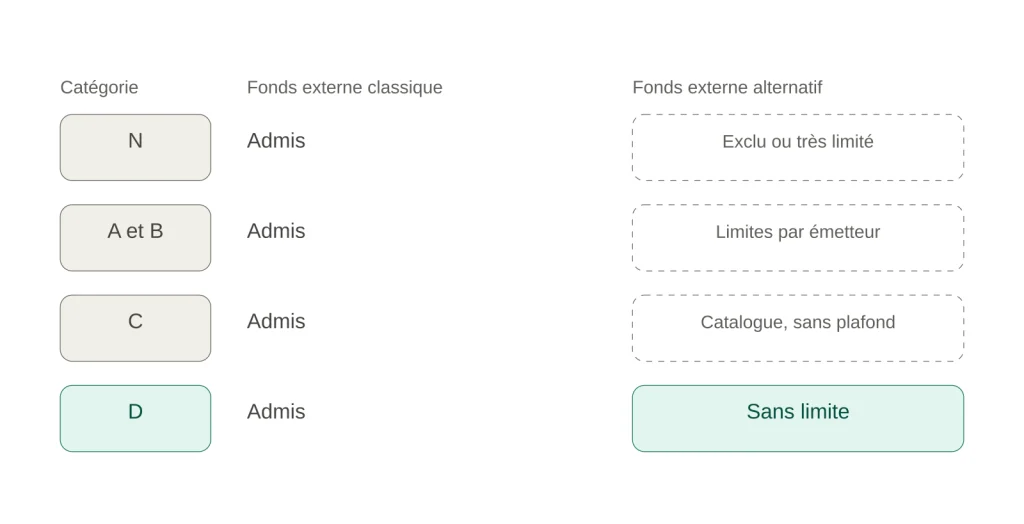Click the Limites par émetteur box

tap(798, 238)
